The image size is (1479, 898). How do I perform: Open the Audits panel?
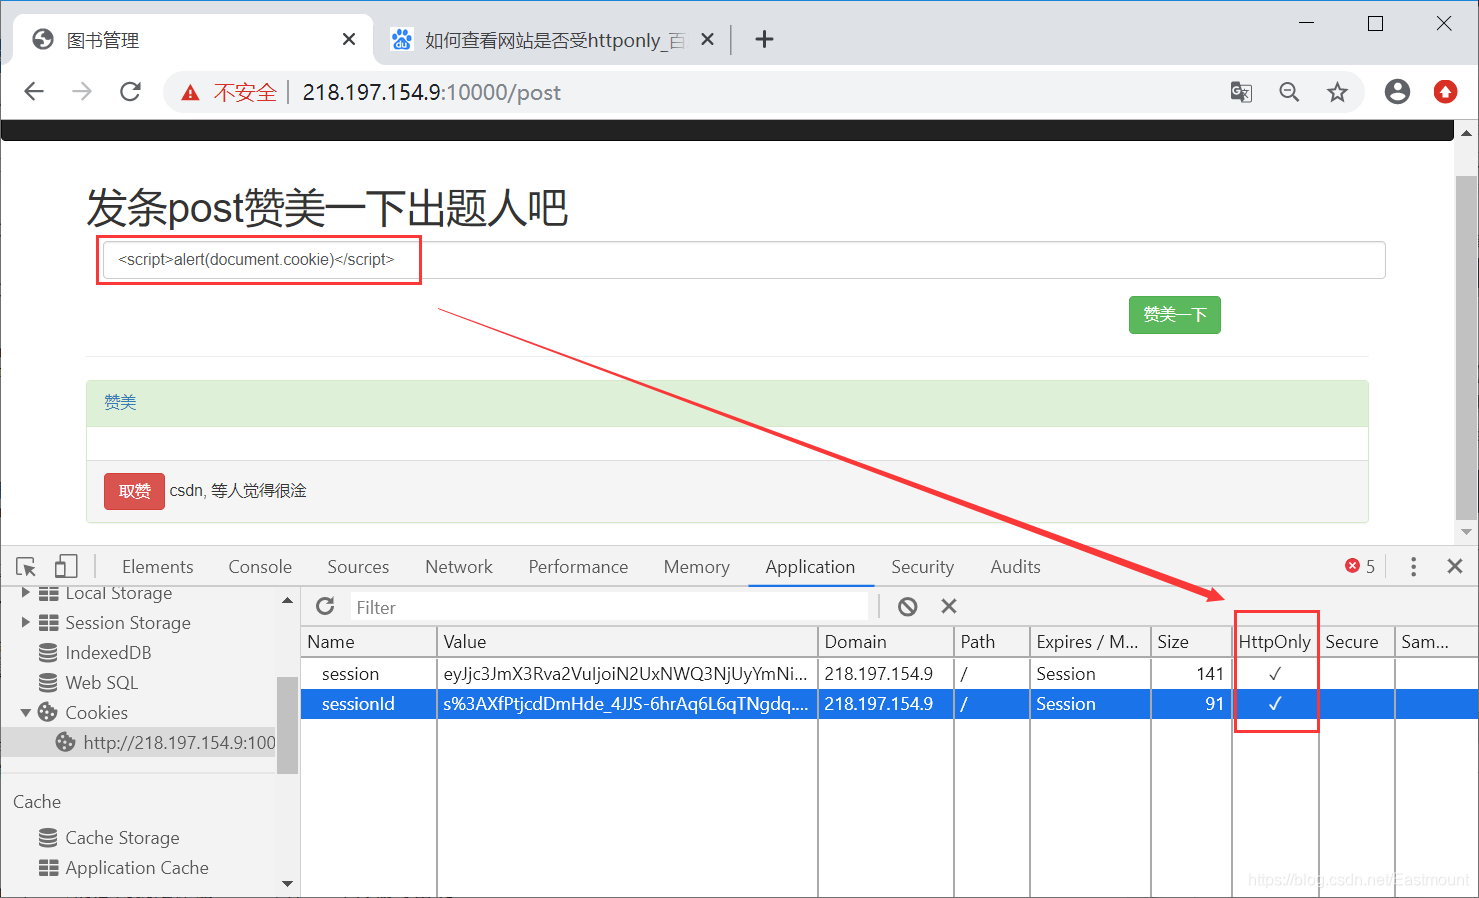click(x=1015, y=567)
